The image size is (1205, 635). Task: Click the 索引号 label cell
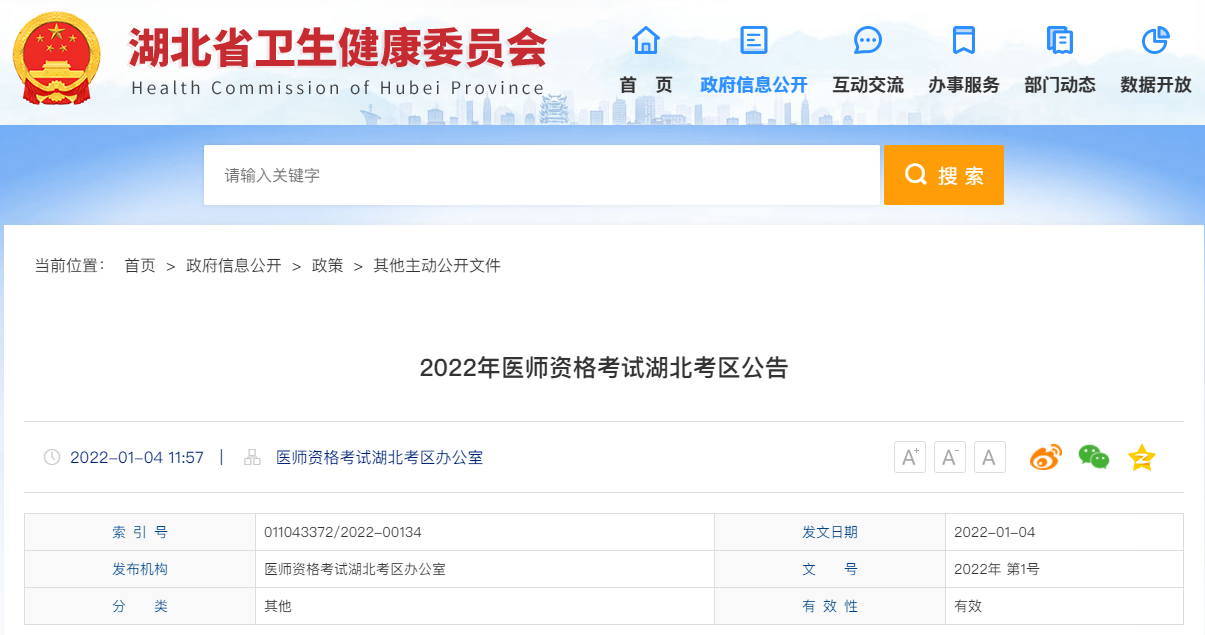tap(140, 532)
